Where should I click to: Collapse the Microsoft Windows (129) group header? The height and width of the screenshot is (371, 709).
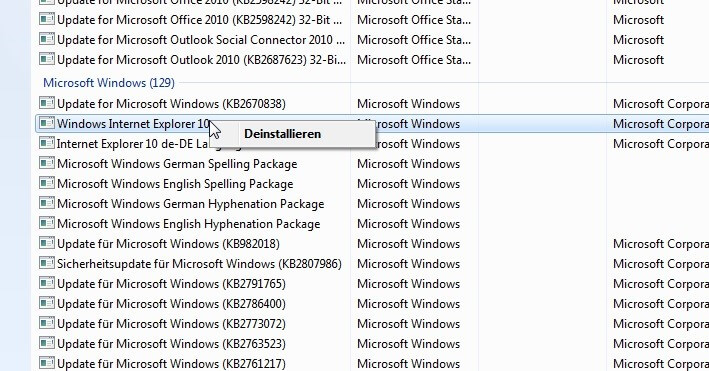109,83
